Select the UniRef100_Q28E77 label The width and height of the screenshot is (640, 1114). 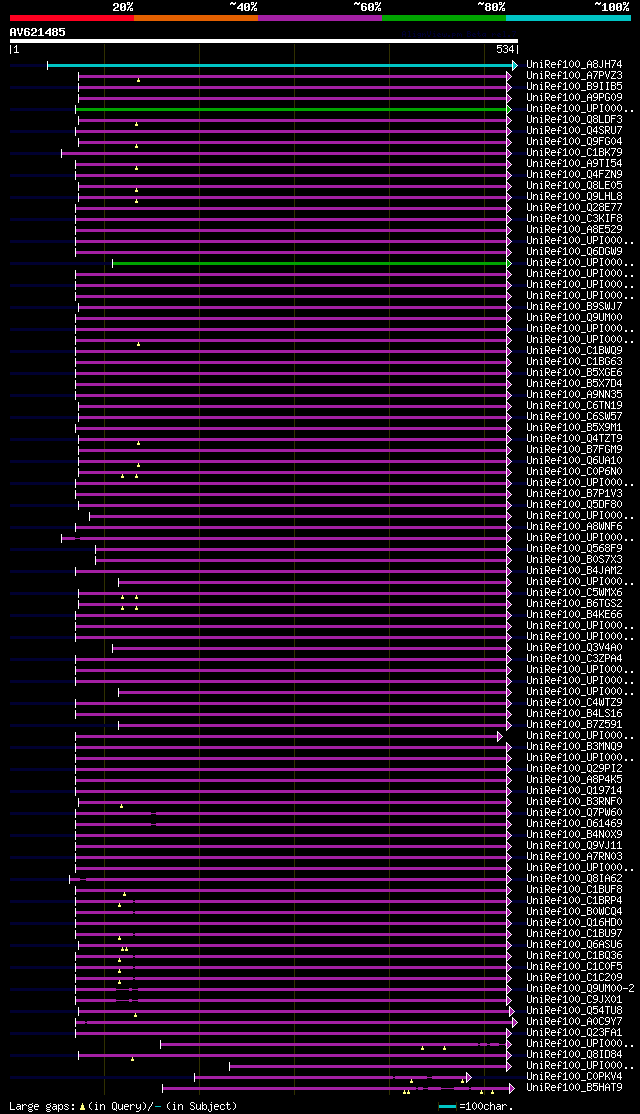(575, 207)
